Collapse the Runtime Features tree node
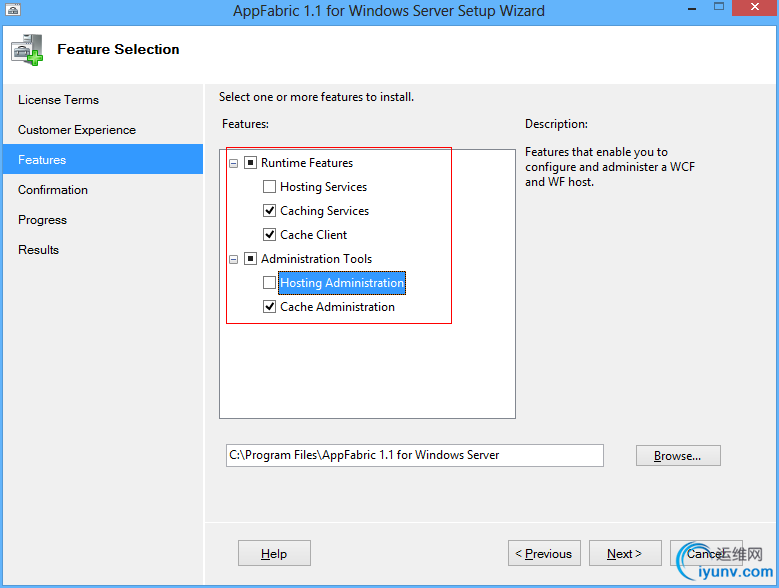 point(234,163)
